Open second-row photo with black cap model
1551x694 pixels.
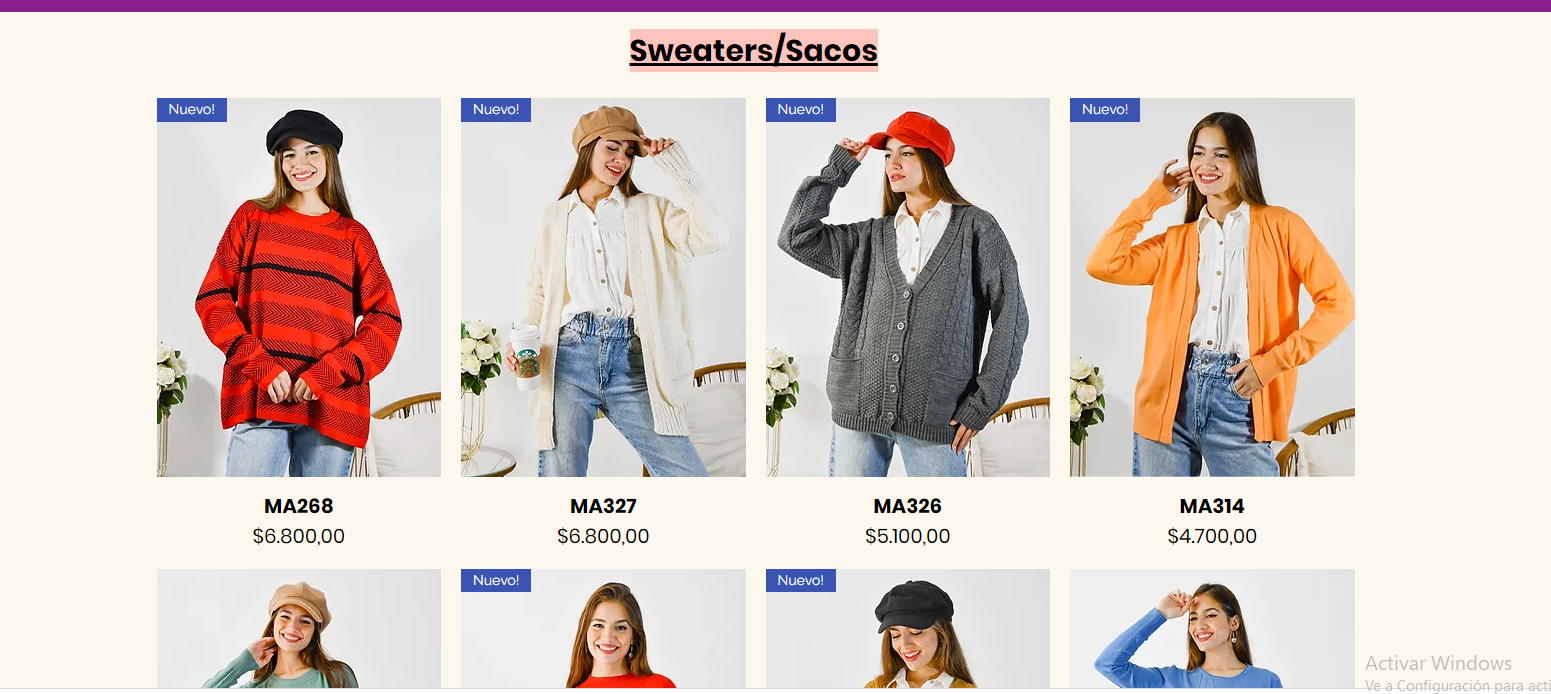click(908, 629)
